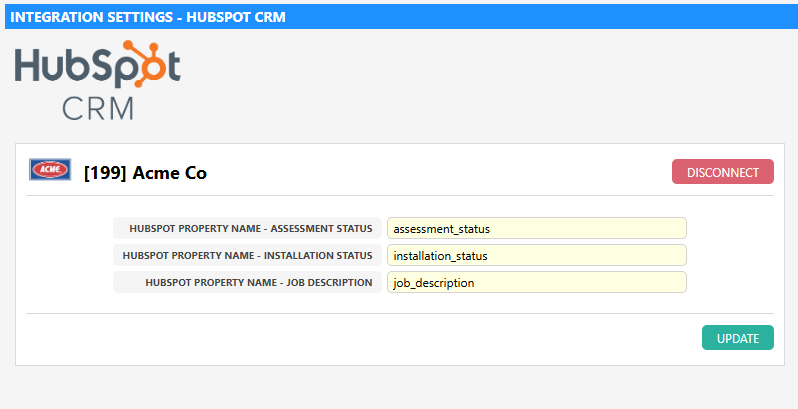
Task: Click into the job_description field
Action: [536, 282]
